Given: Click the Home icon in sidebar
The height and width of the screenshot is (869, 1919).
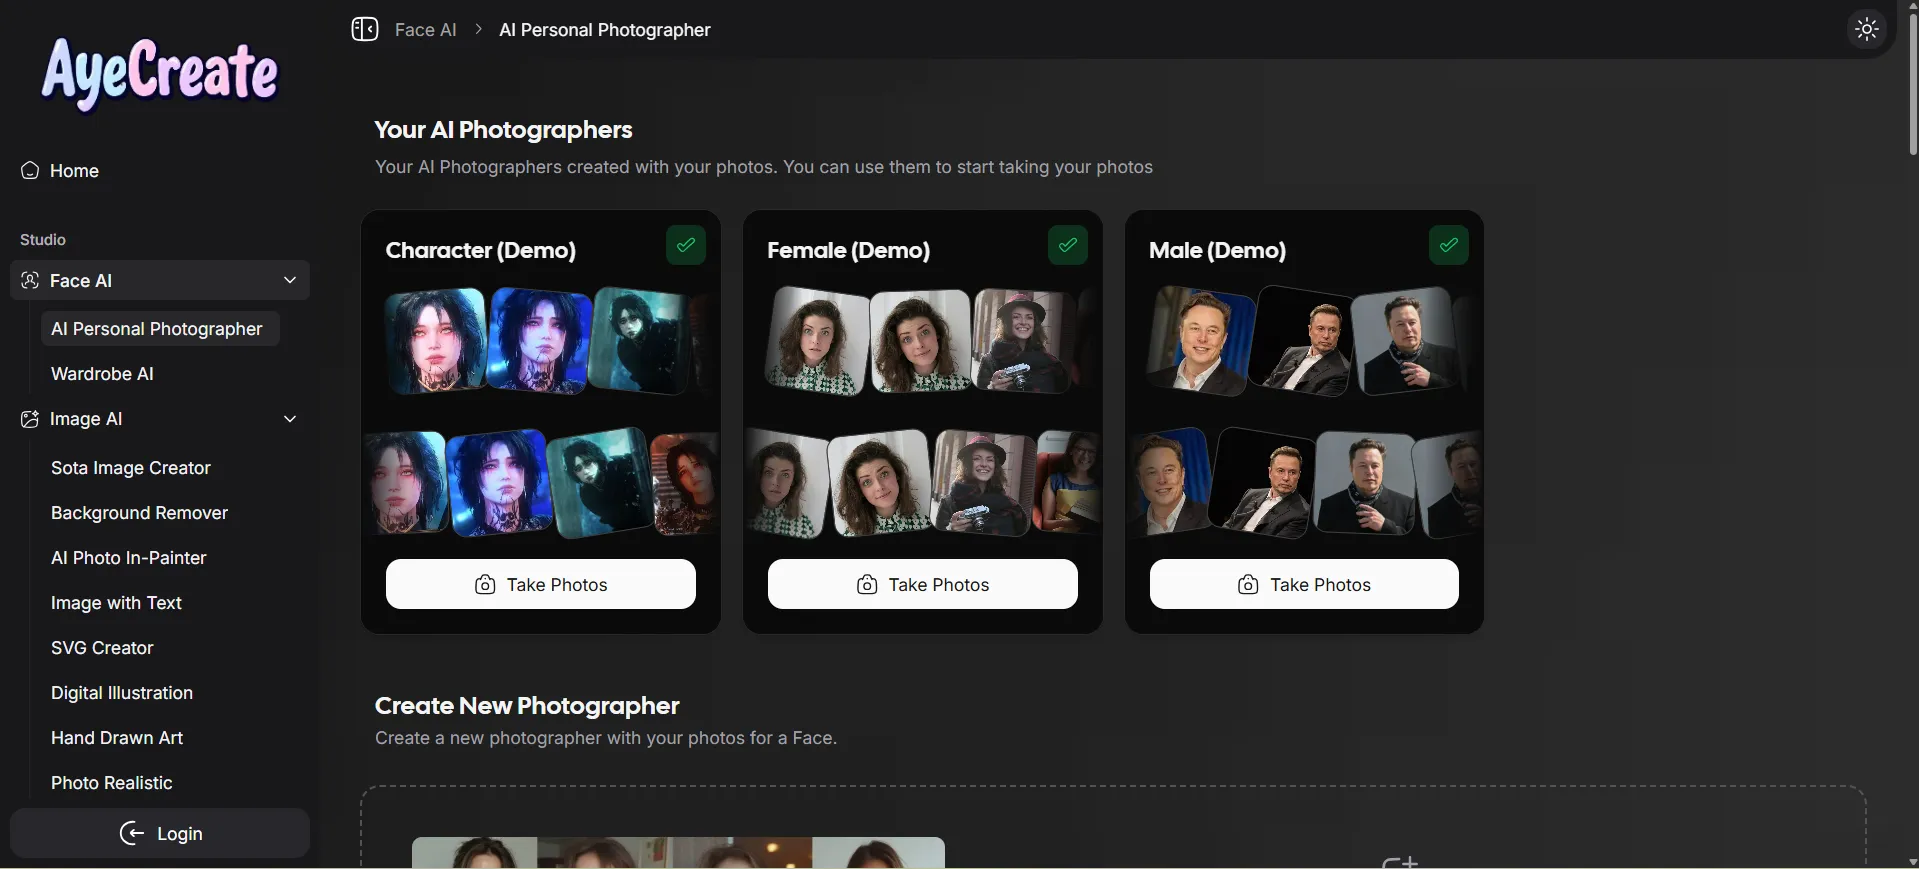Looking at the screenshot, I should 30,171.
